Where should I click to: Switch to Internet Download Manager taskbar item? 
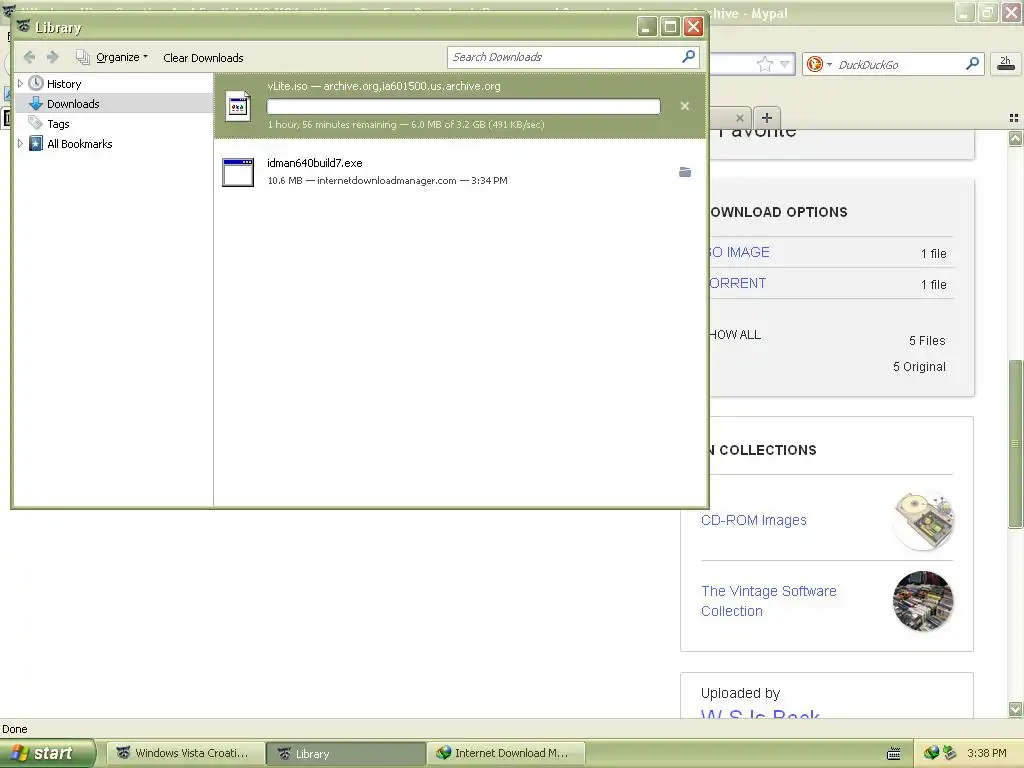point(506,753)
